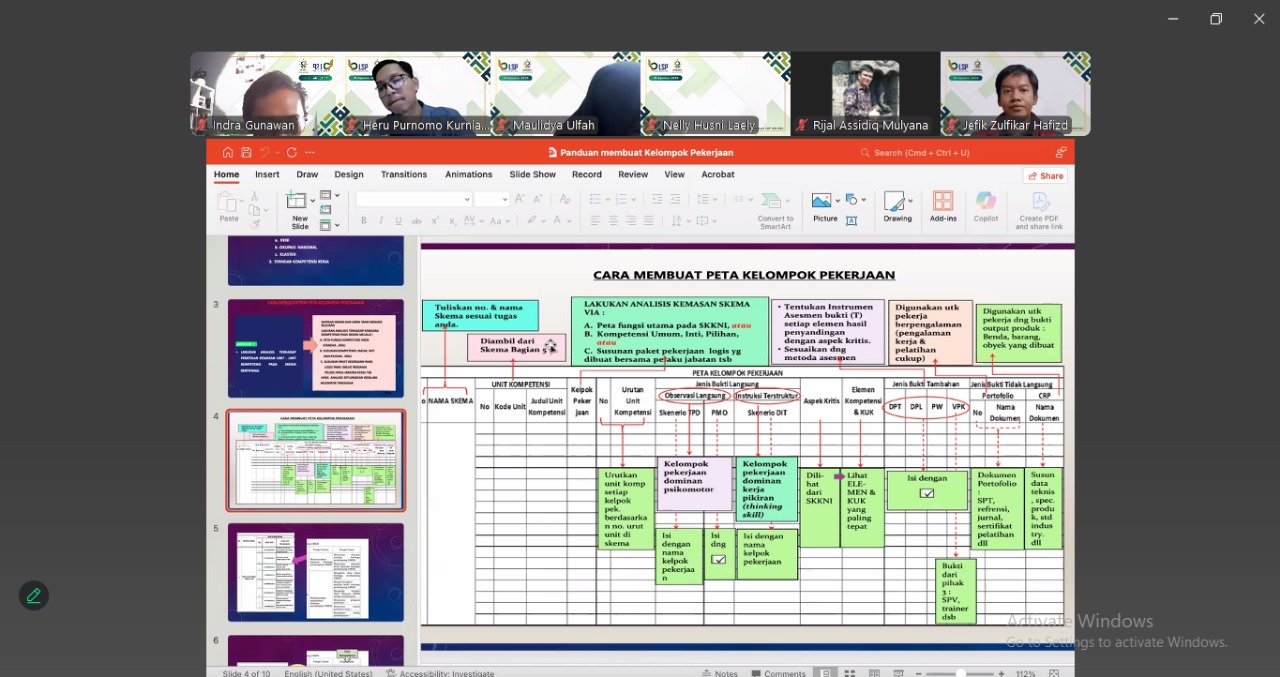
Task: Open the Copilot tool
Action: coord(986,206)
